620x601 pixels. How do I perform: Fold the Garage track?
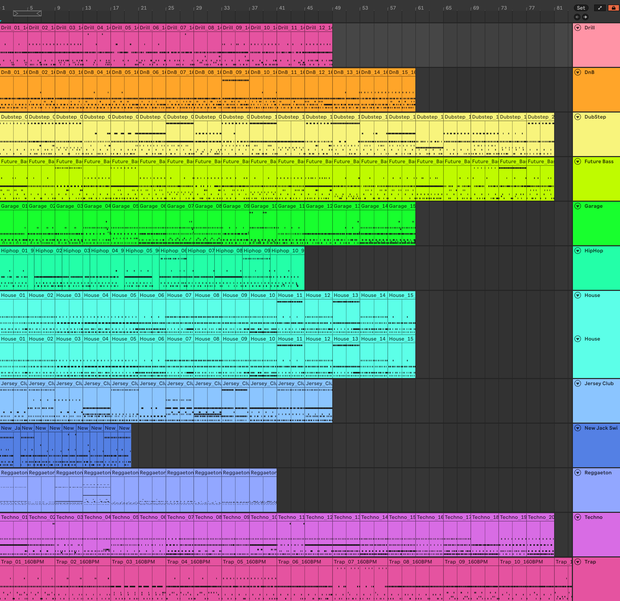[578, 206]
